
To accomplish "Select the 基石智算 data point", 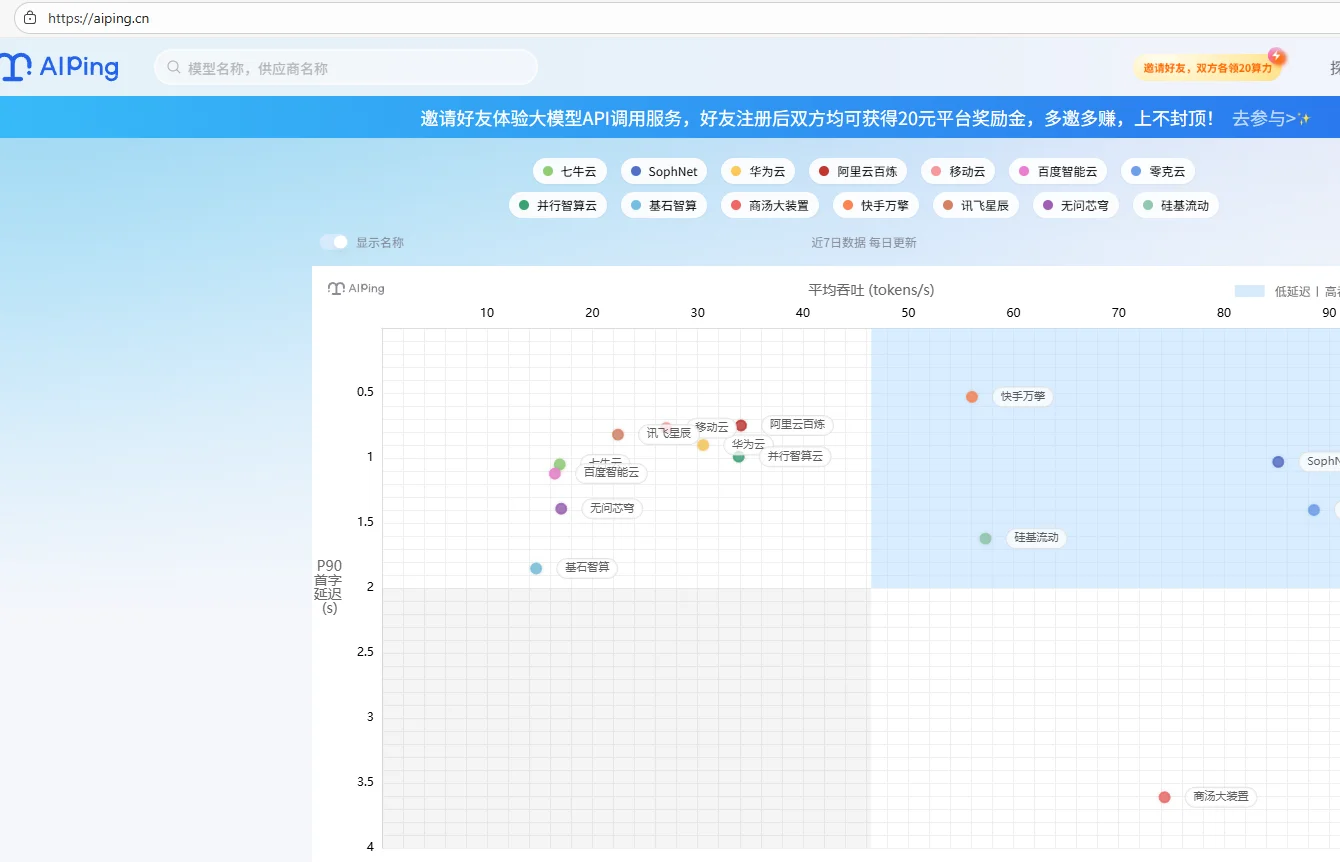I will 535,568.
